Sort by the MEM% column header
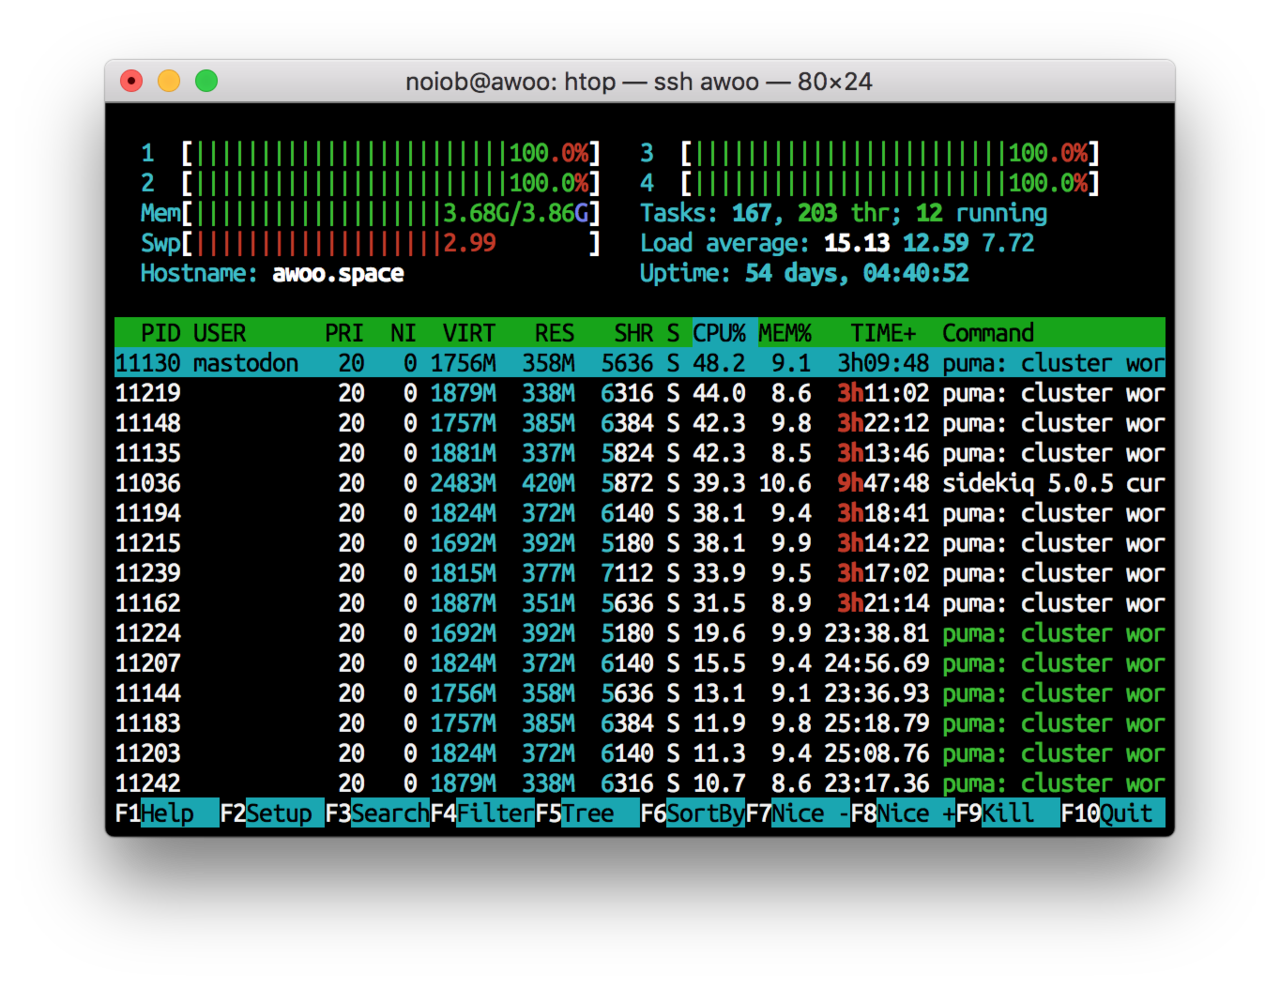The image size is (1280, 987). [785, 333]
